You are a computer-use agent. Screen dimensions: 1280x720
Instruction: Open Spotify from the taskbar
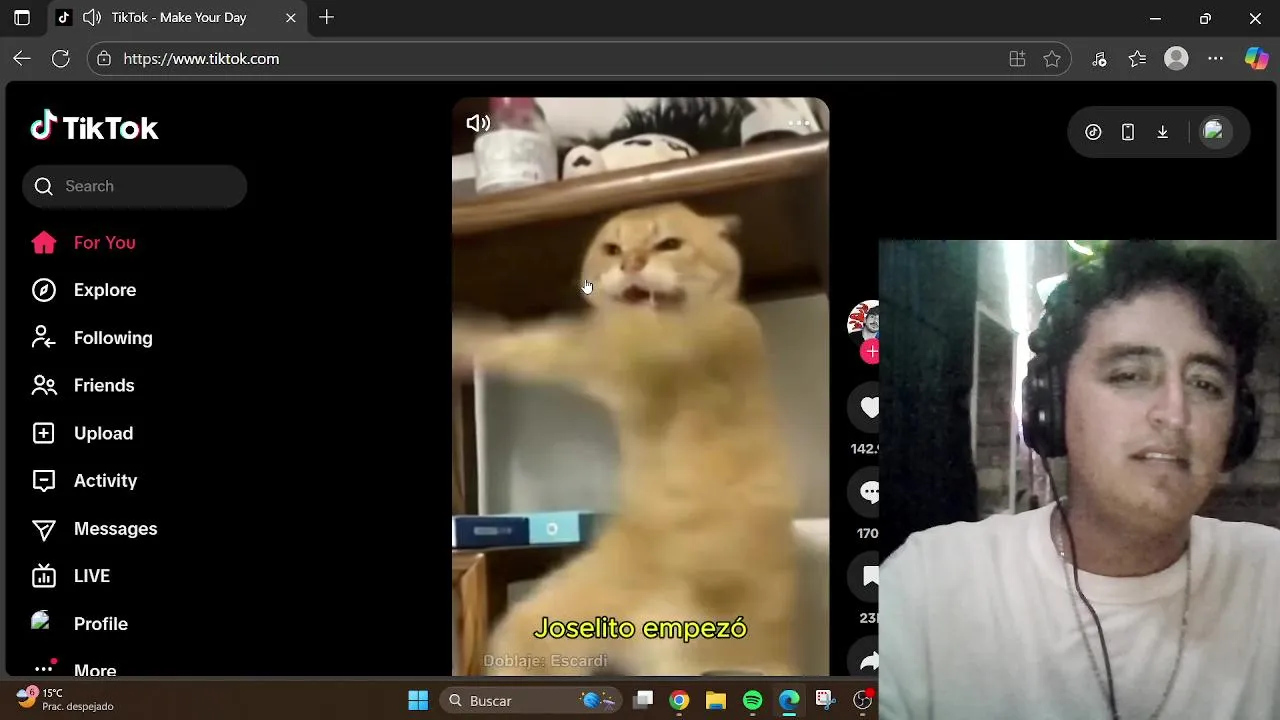753,700
